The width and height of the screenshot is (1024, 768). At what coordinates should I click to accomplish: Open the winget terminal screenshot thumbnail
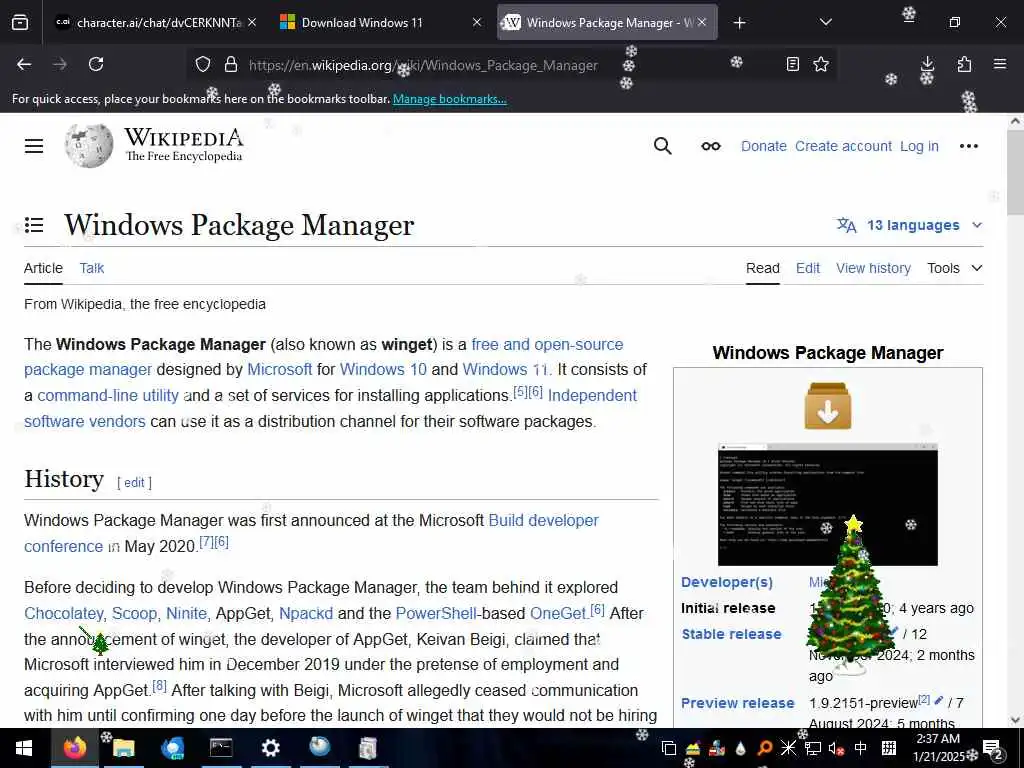point(827,505)
